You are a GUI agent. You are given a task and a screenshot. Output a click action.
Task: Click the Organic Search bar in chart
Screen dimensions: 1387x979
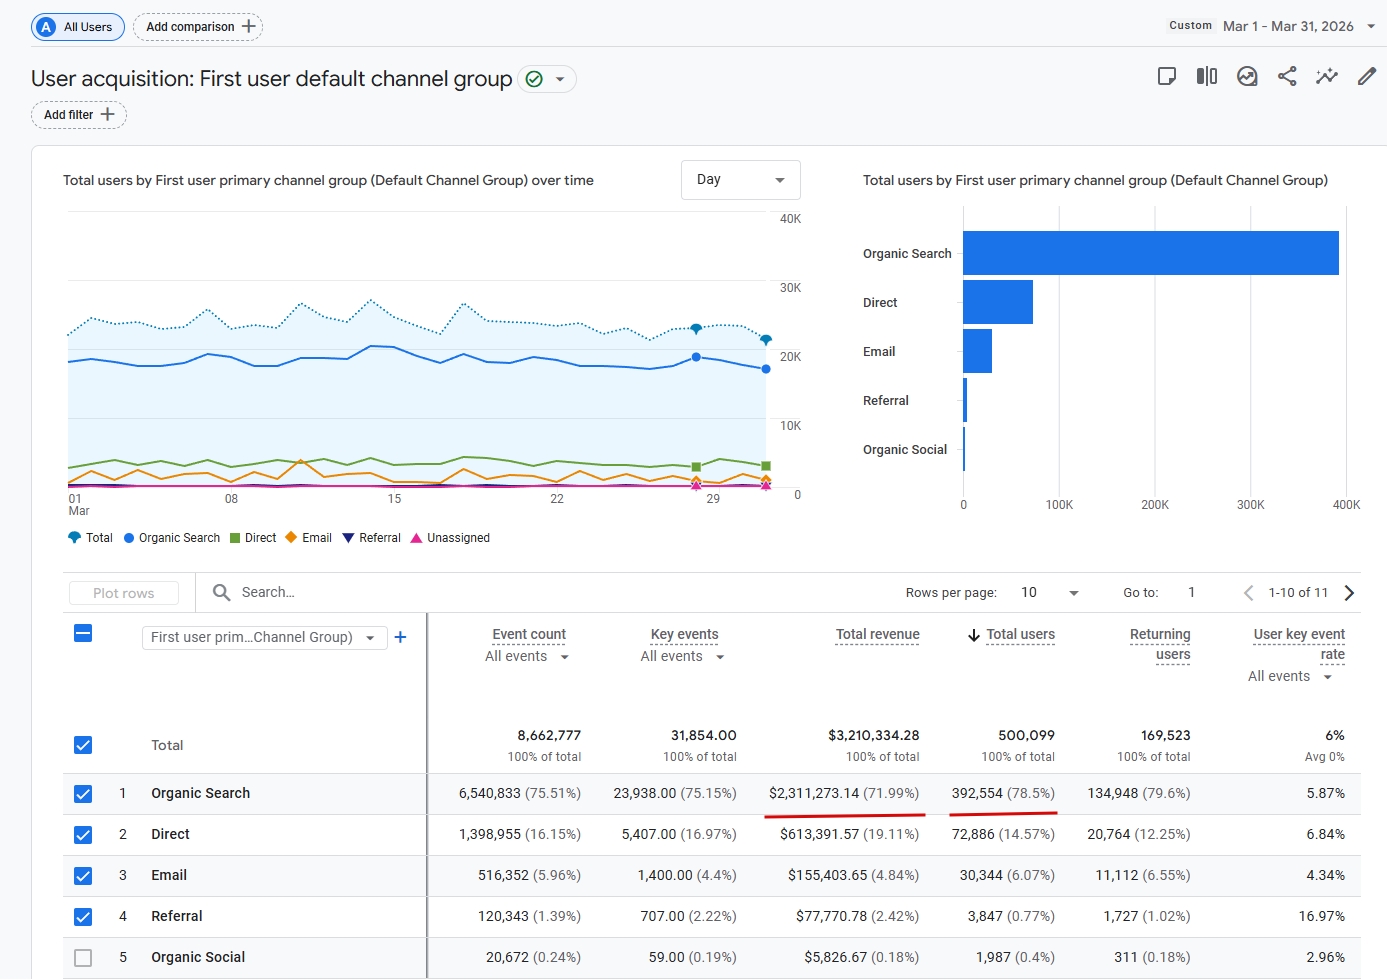pos(1150,253)
